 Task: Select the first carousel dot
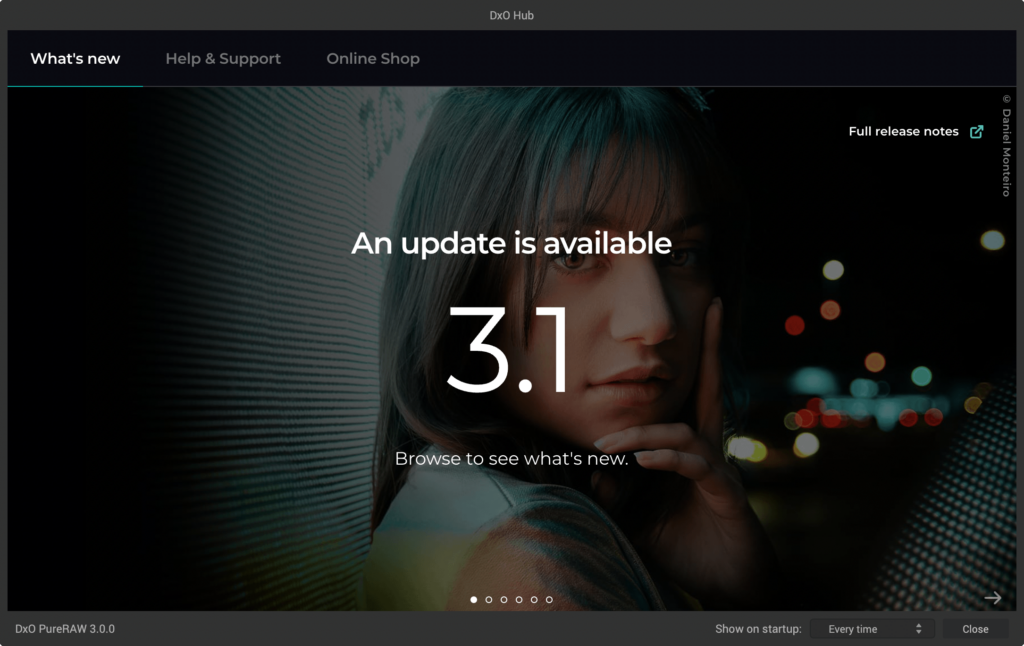point(473,600)
